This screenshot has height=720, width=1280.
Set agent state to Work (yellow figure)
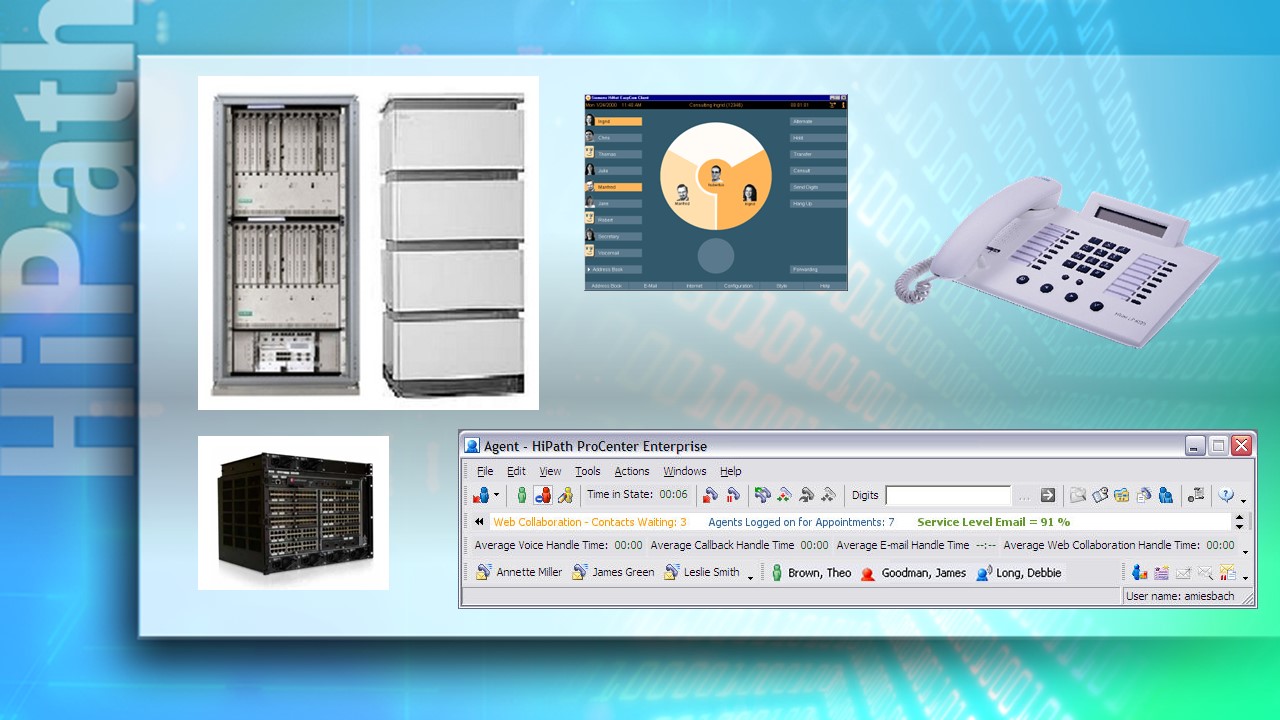[566, 495]
